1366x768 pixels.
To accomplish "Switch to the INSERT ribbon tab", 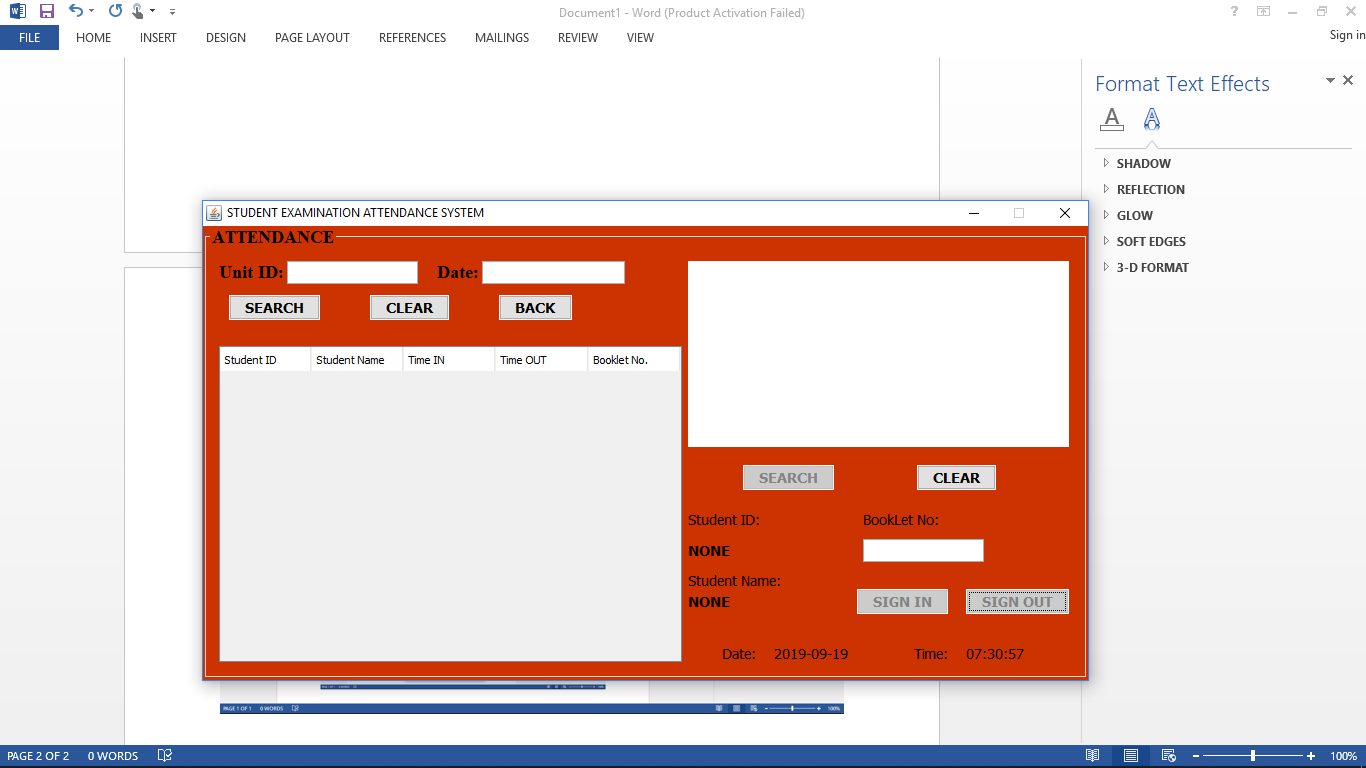I will pos(157,38).
